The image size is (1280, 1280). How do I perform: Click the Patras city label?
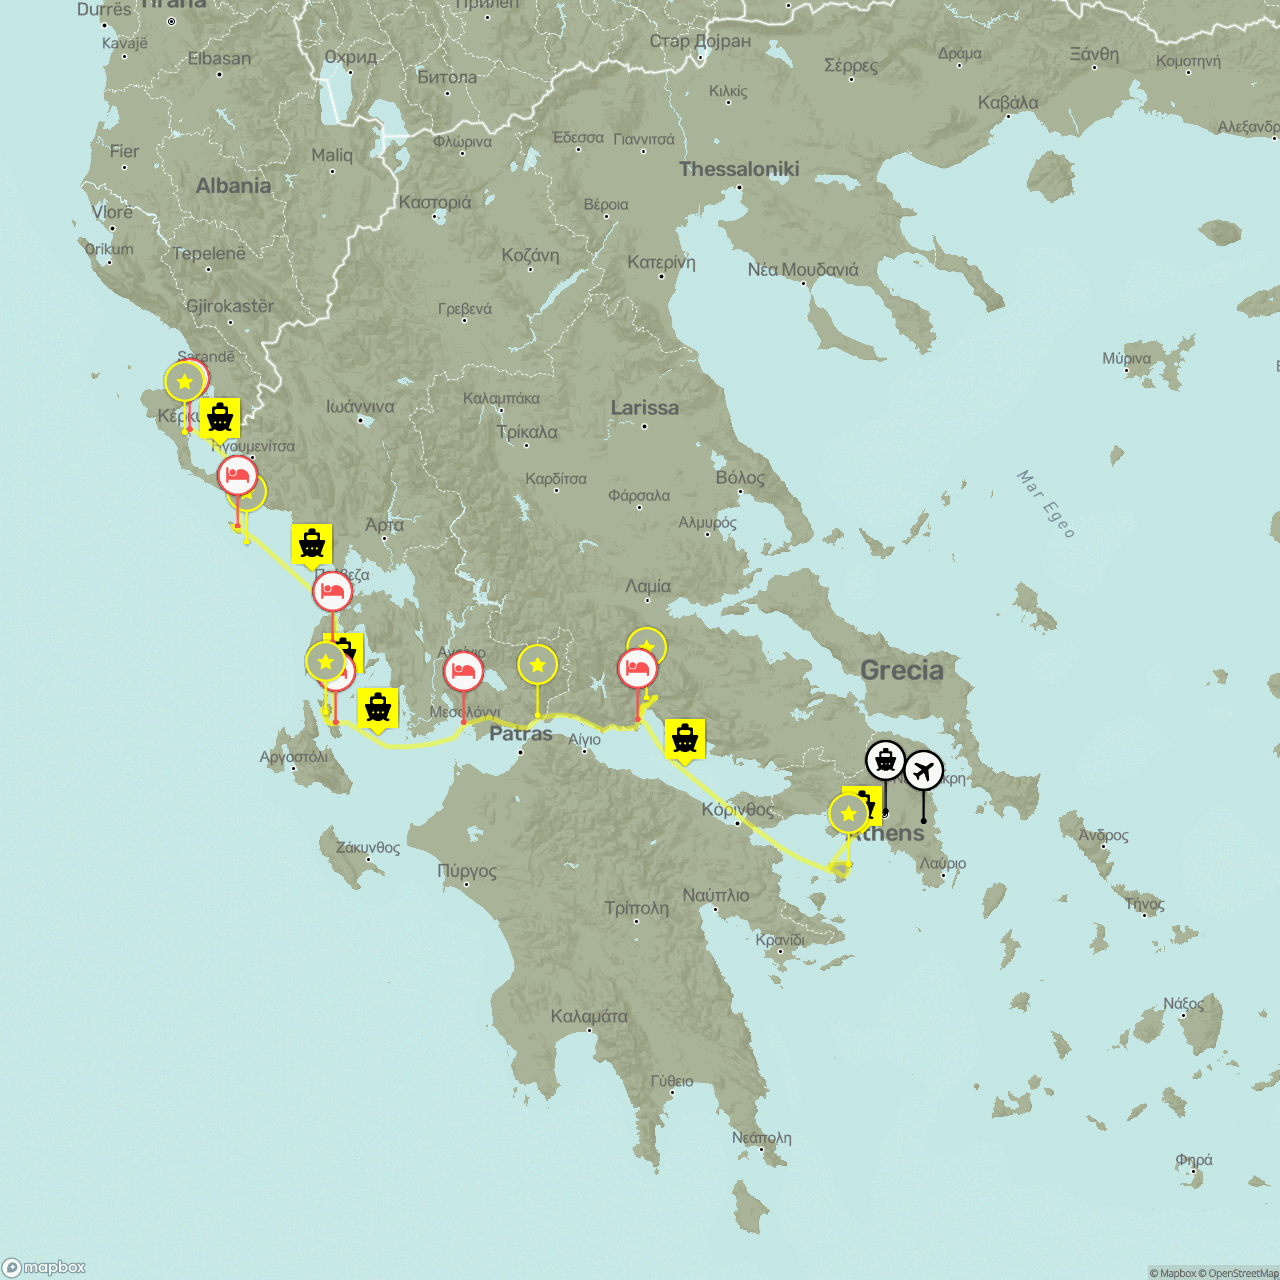click(x=520, y=733)
